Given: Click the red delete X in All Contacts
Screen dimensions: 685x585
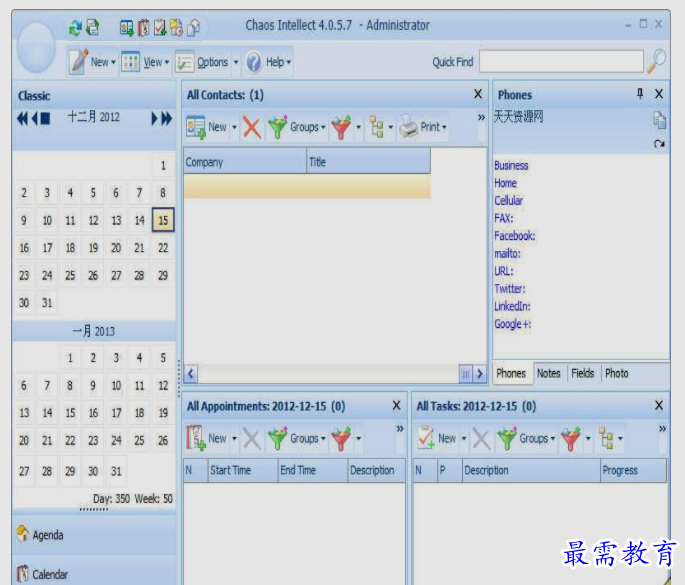Looking at the screenshot, I should [252, 128].
